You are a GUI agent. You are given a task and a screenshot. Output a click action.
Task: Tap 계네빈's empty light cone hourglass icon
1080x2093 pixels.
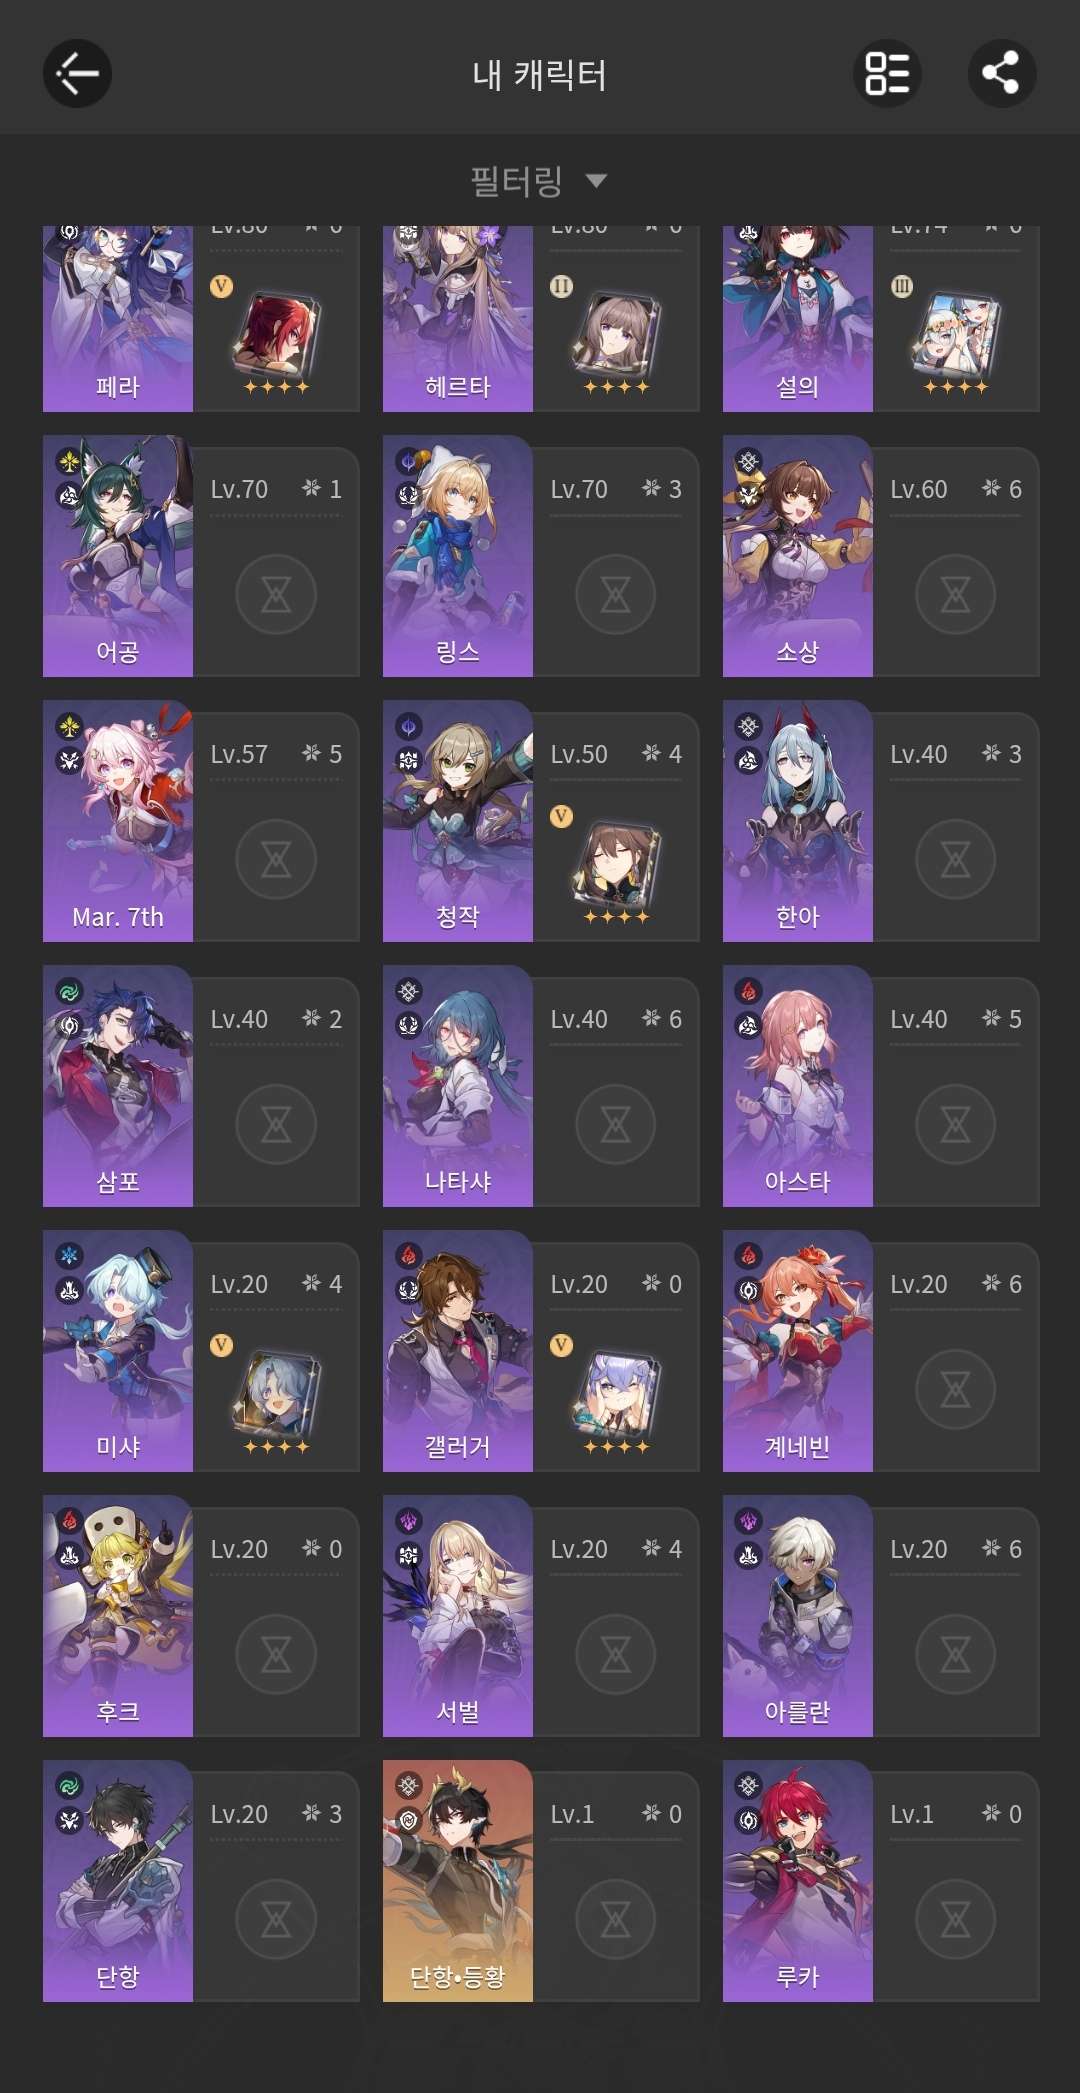956,1390
